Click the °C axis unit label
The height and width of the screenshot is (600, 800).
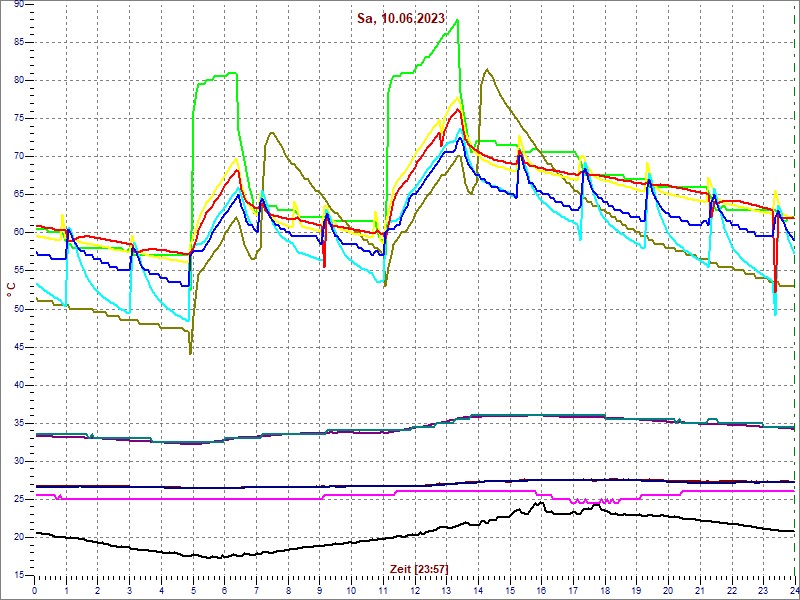point(10,292)
